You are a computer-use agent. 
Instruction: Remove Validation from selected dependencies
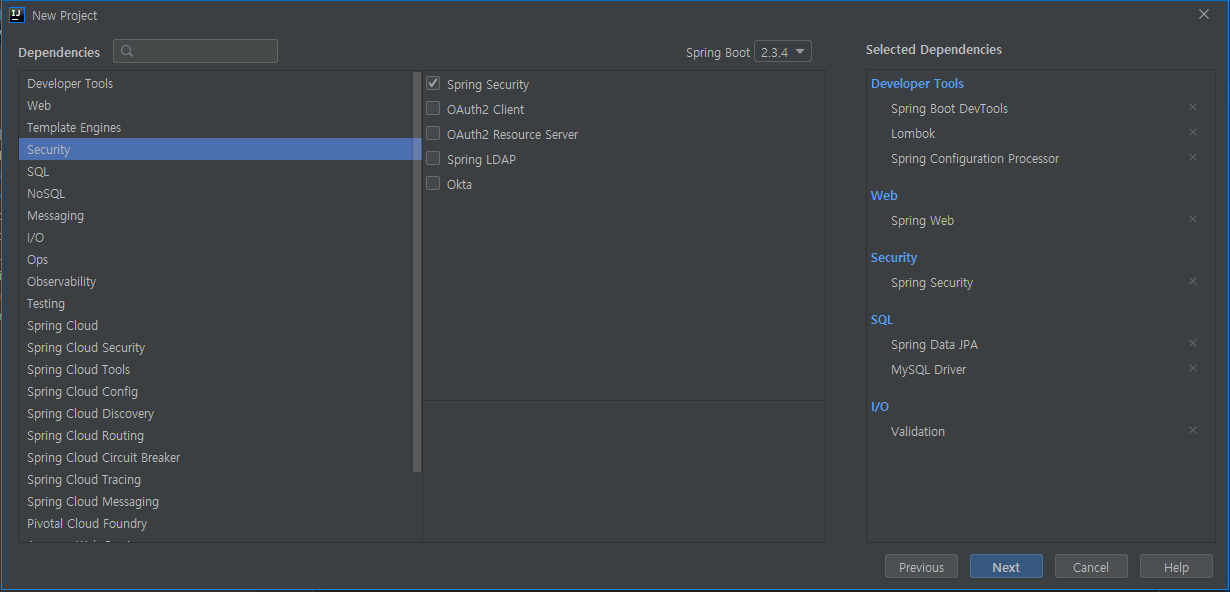coord(1192,430)
